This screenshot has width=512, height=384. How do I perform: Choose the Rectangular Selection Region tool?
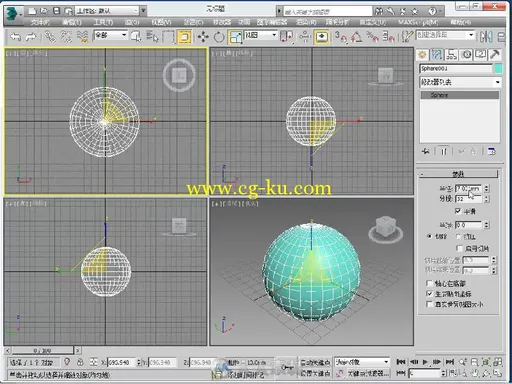click(x=168, y=37)
